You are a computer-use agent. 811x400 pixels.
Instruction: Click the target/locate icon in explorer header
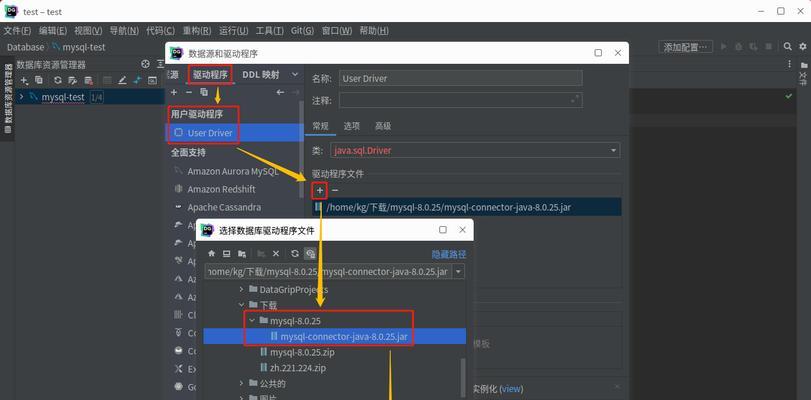[x=145, y=64]
